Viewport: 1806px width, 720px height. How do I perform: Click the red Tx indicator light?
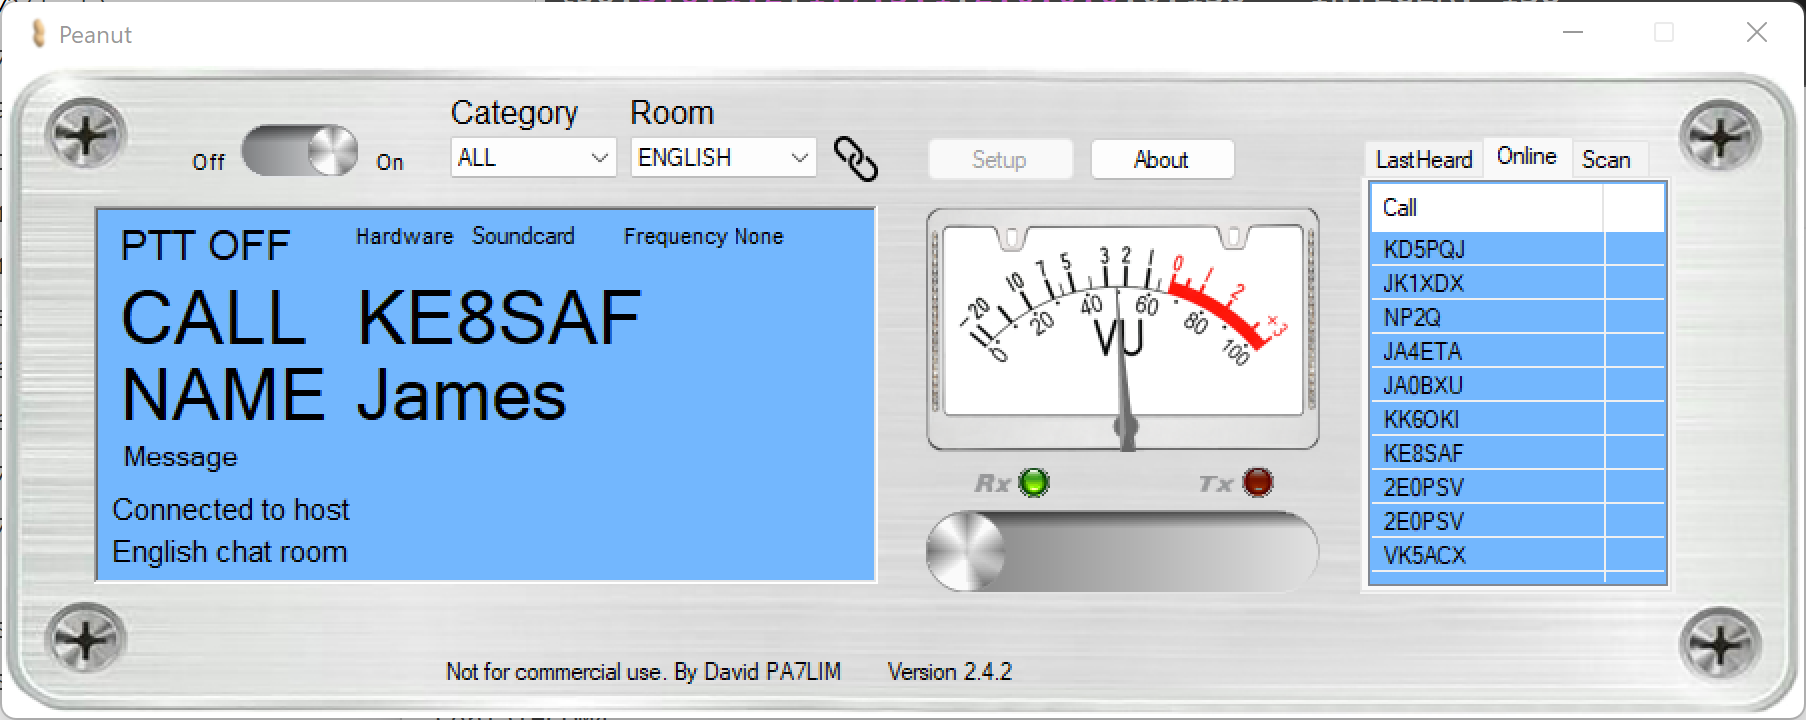[x=1257, y=483]
